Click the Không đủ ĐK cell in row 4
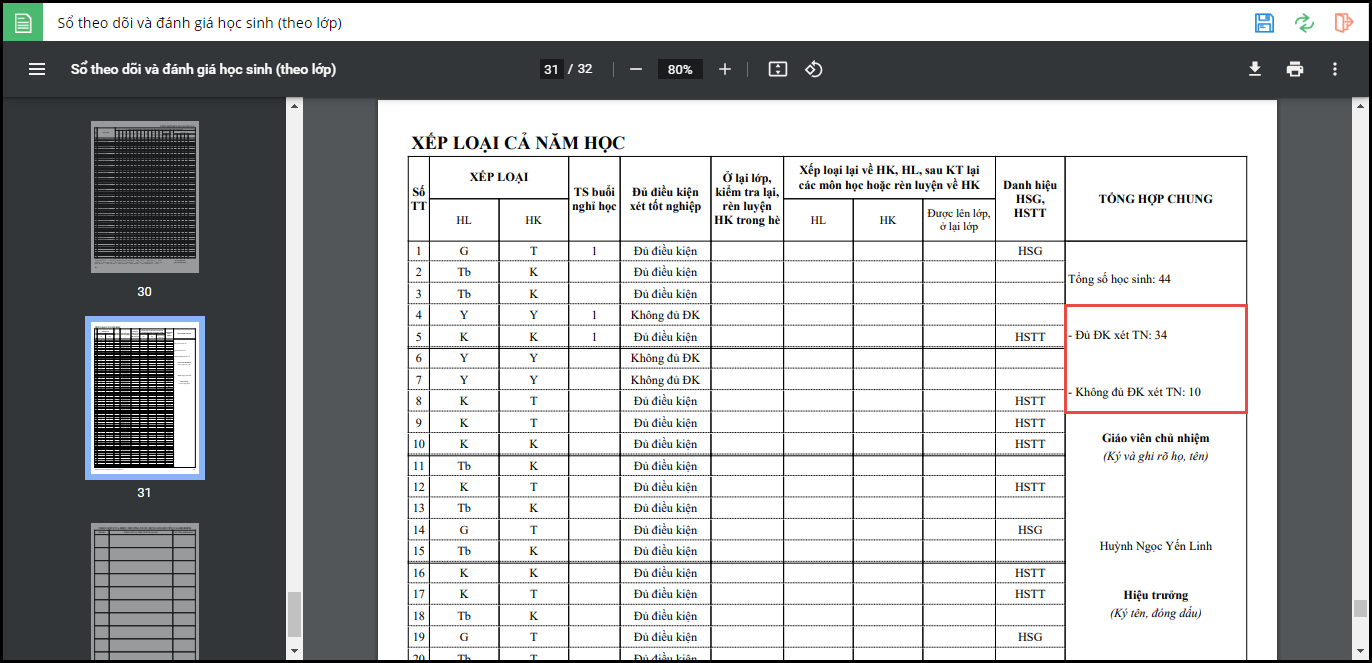Image resolution: width=1372 pixels, height=663 pixels. [x=665, y=315]
